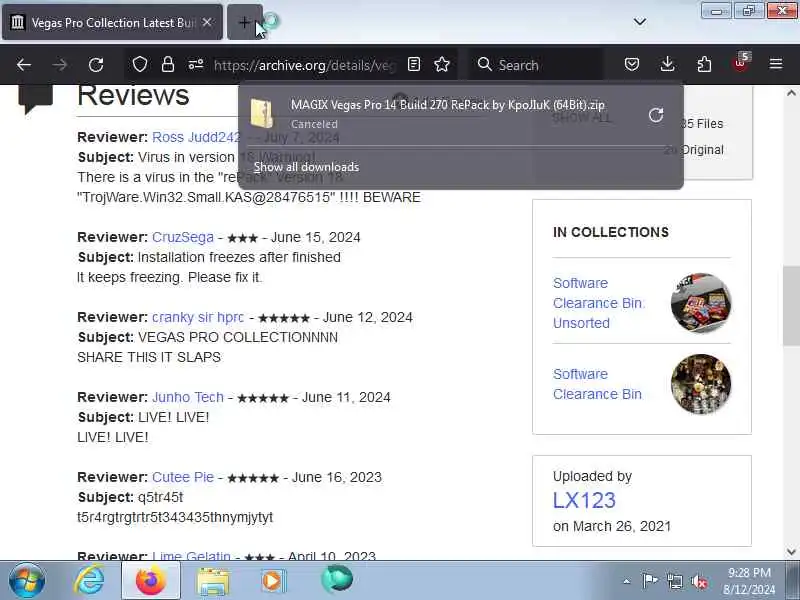
Task: Click the 'IN COLLECTIONS' heading
Action: pyautogui.click(x=611, y=232)
